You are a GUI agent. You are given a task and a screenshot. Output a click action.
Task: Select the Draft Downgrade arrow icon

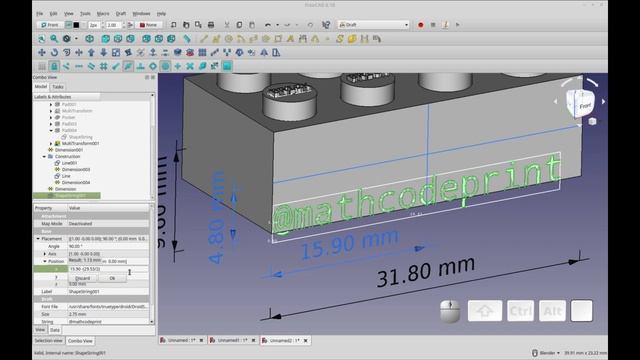point(104,52)
